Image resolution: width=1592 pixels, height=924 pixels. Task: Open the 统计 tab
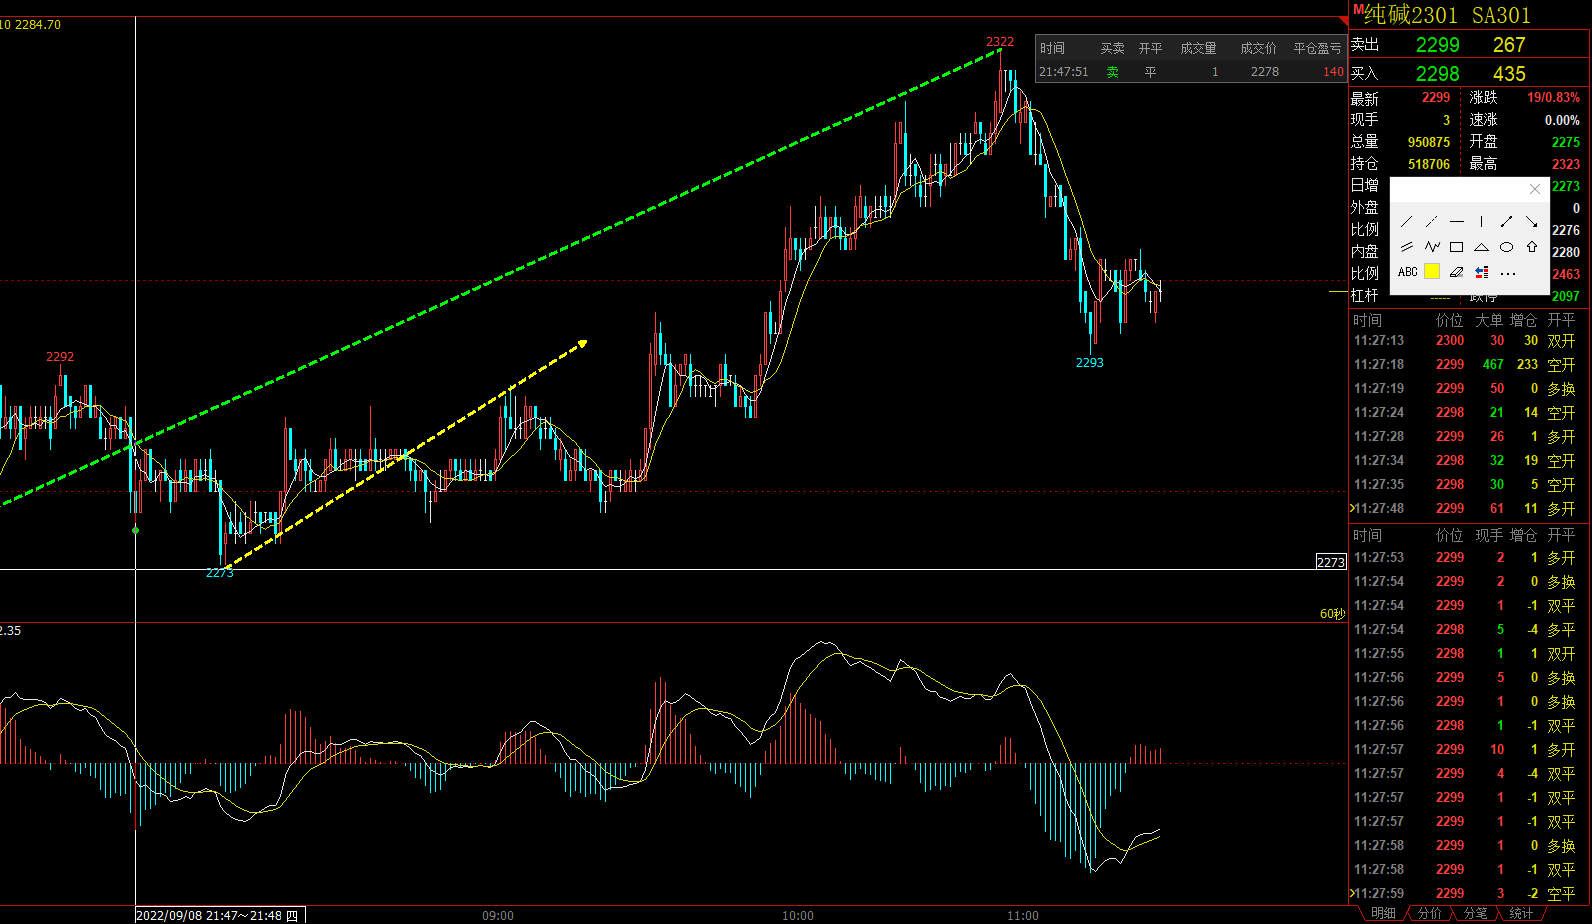[x=1521, y=914]
